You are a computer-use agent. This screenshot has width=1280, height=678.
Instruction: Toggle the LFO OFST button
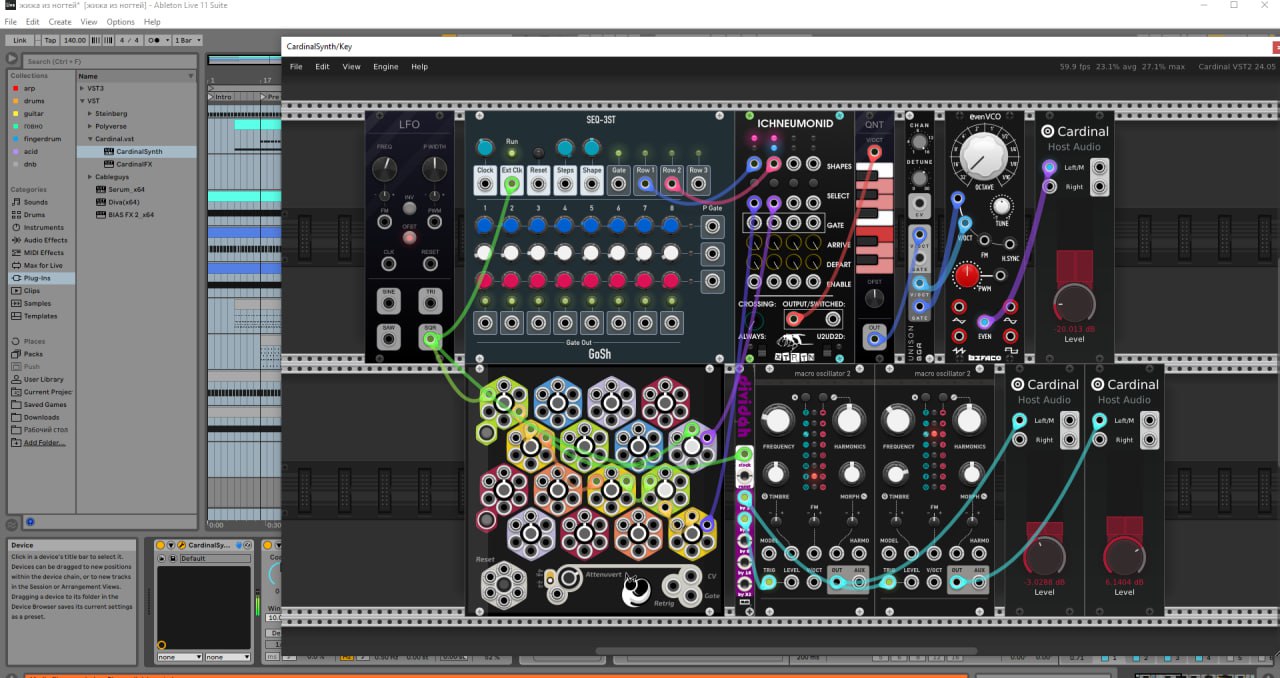409,237
